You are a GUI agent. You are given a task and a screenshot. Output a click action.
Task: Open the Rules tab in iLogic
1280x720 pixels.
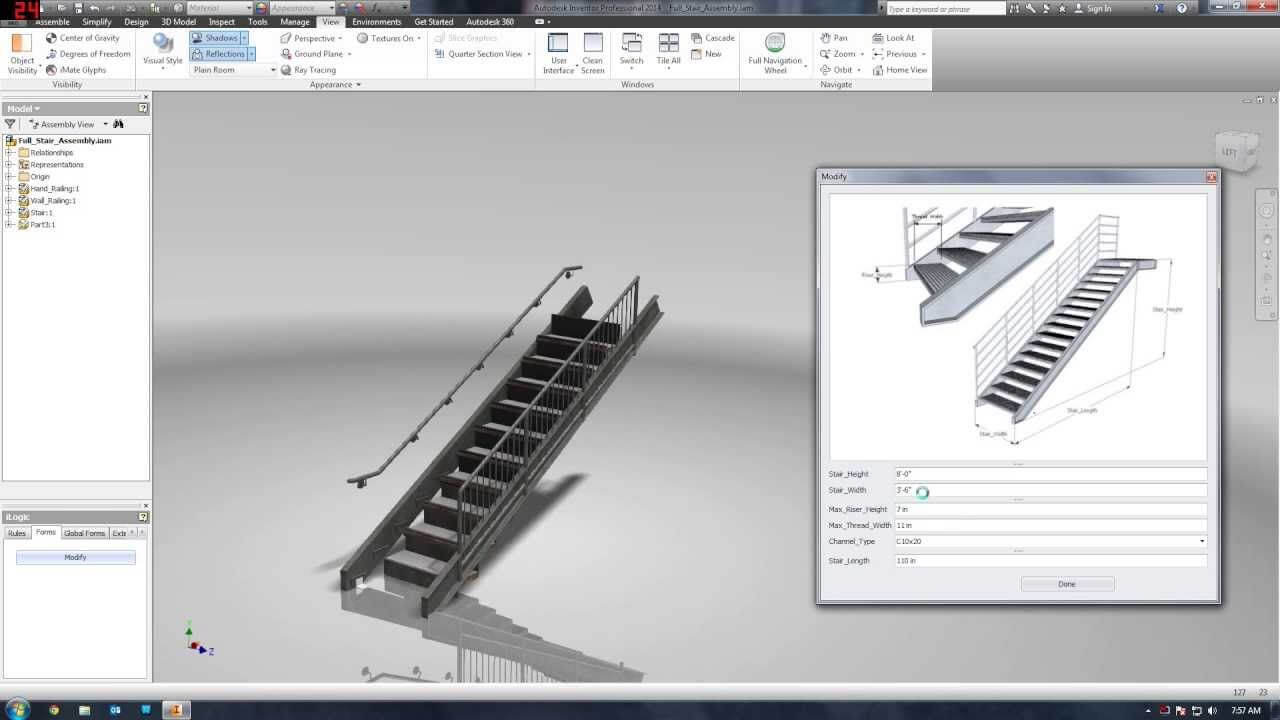[x=15, y=533]
